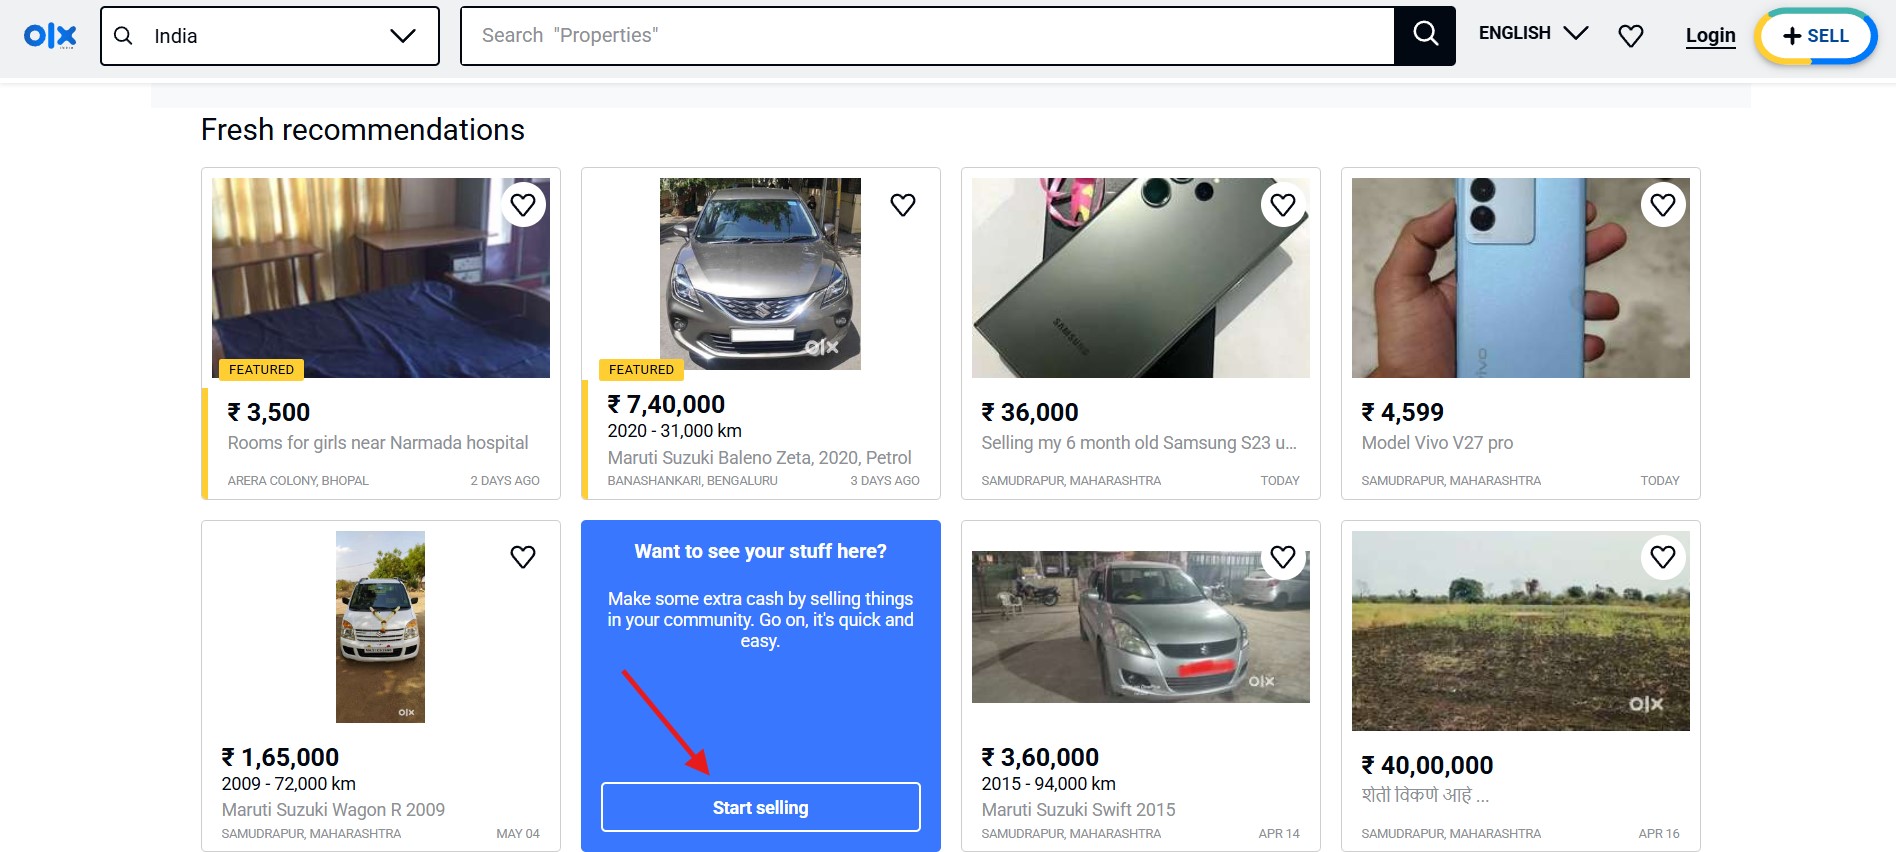Favorite the ₹ 40,00,000 land listing
Viewport: 1896px width, 852px height.
[1663, 557]
